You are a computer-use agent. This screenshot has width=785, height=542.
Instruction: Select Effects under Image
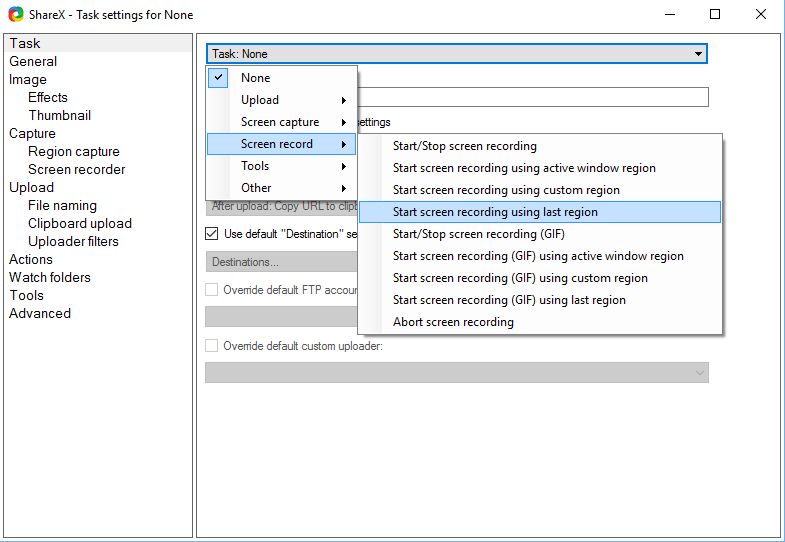[x=48, y=97]
